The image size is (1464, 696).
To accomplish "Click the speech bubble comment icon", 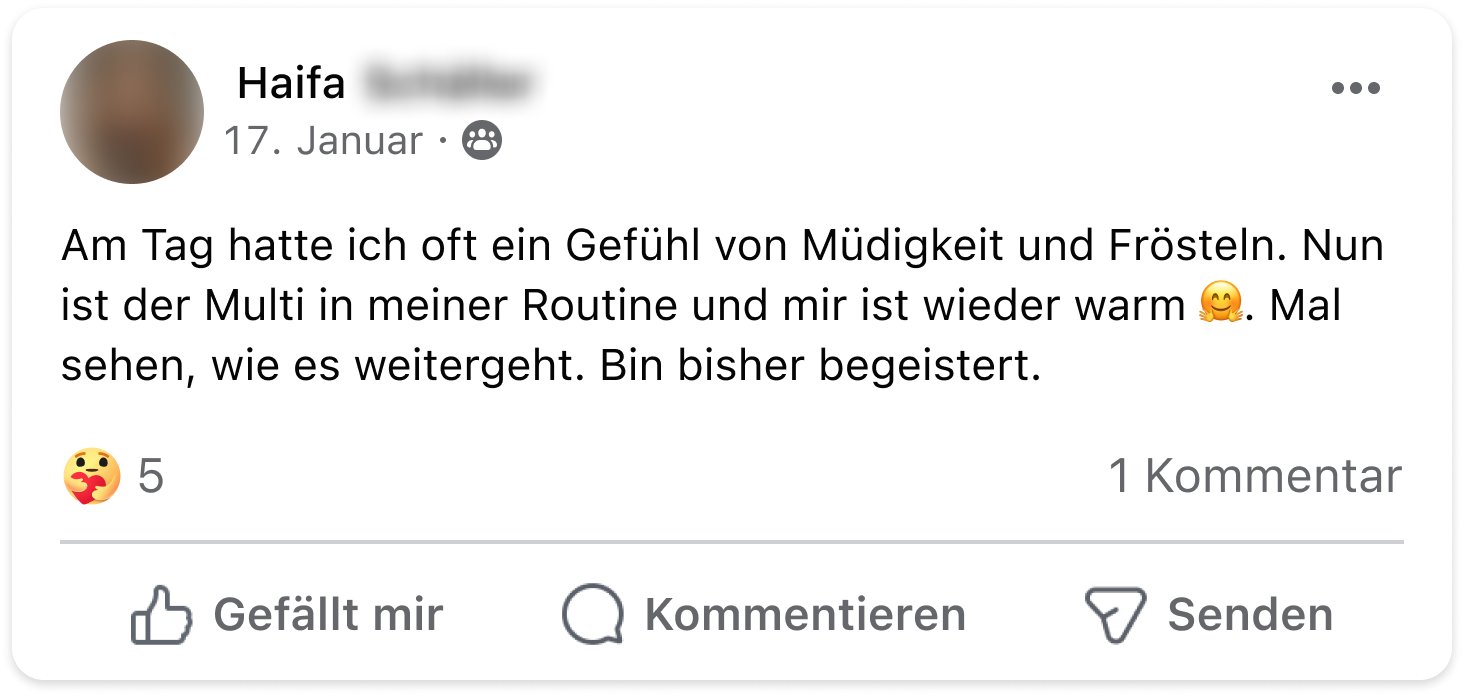I will click(593, 614).
